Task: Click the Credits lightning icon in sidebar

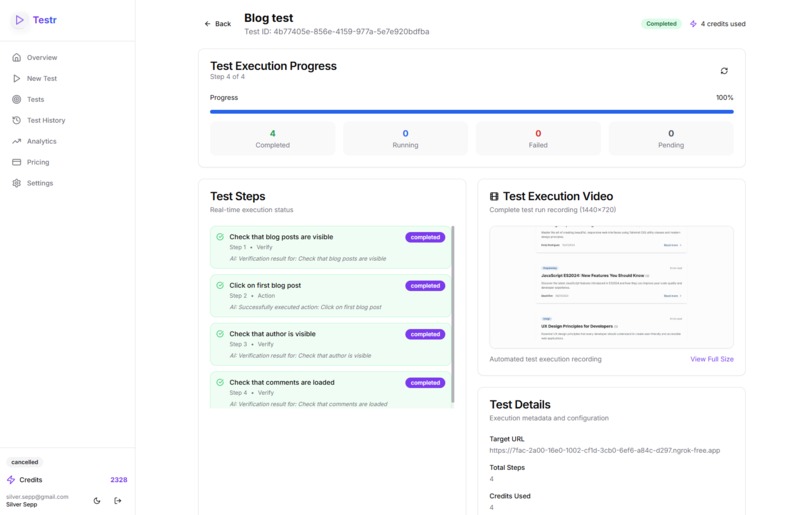Action: tap(11, 480)
